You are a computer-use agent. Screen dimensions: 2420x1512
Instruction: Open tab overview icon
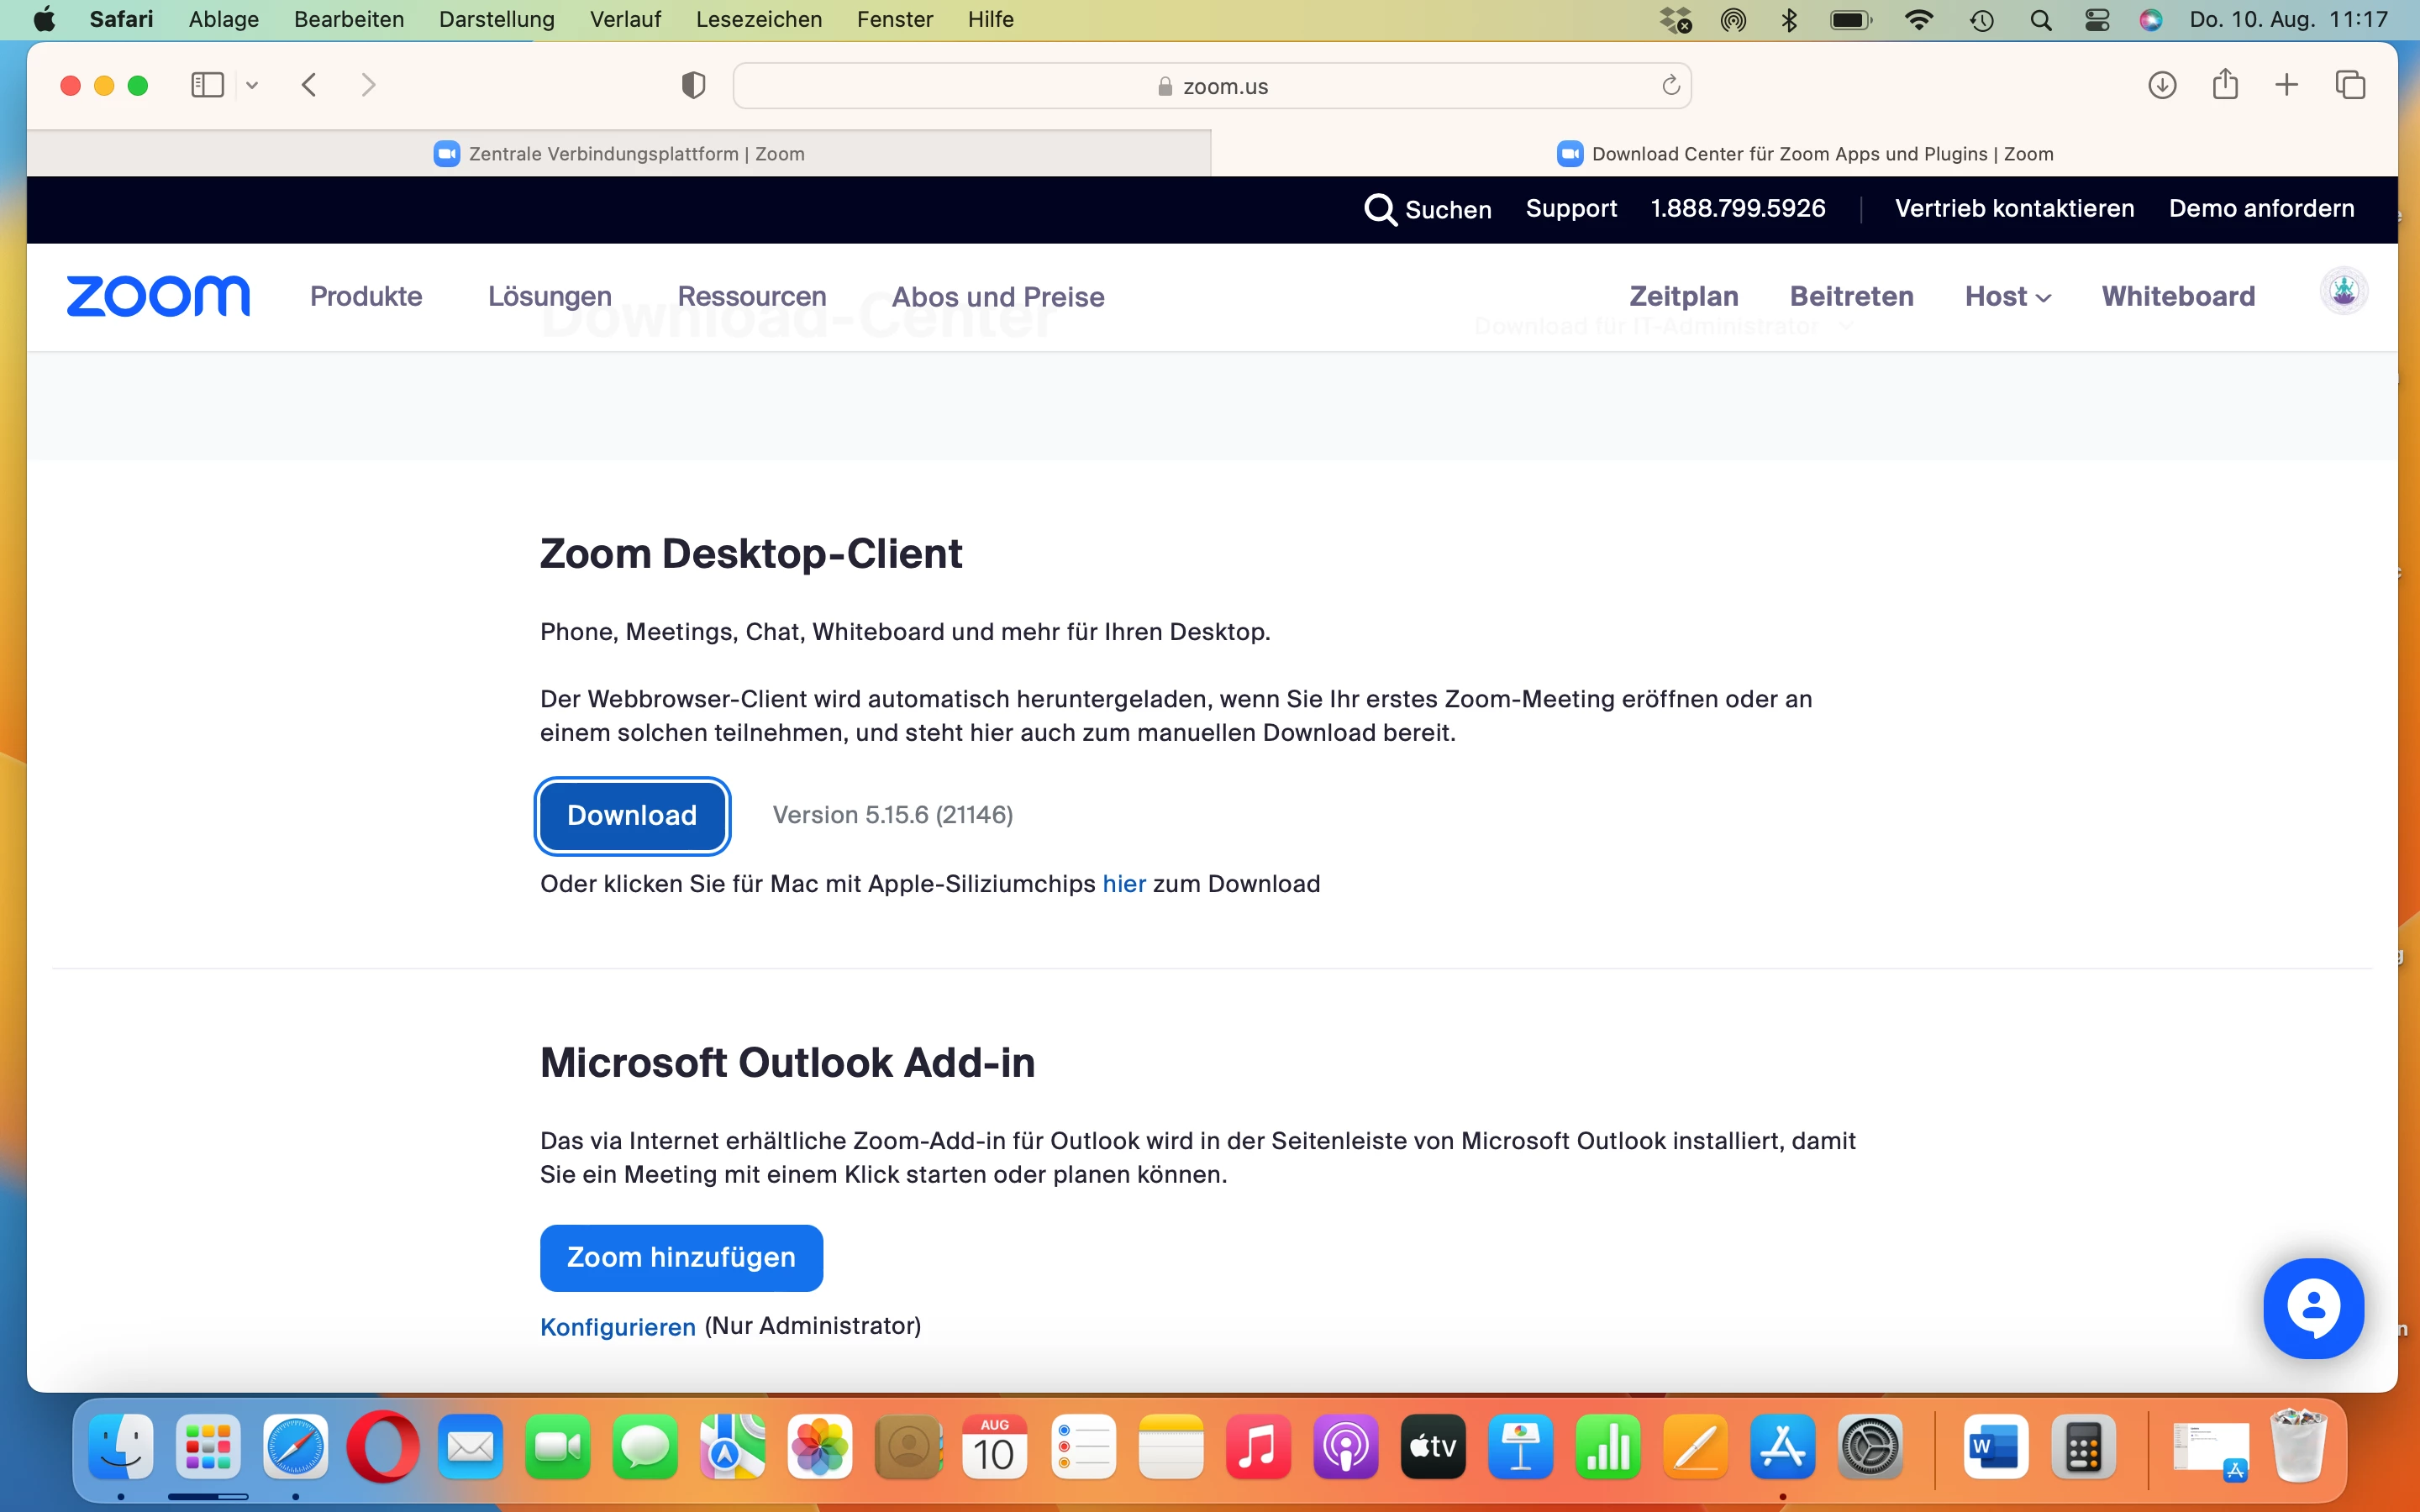(2350, 85)
